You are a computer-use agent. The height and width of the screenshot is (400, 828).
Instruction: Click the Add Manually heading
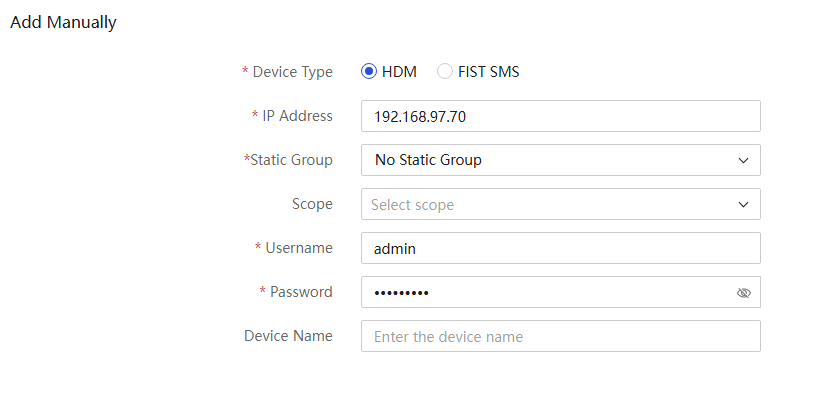[x=63, y=23]
